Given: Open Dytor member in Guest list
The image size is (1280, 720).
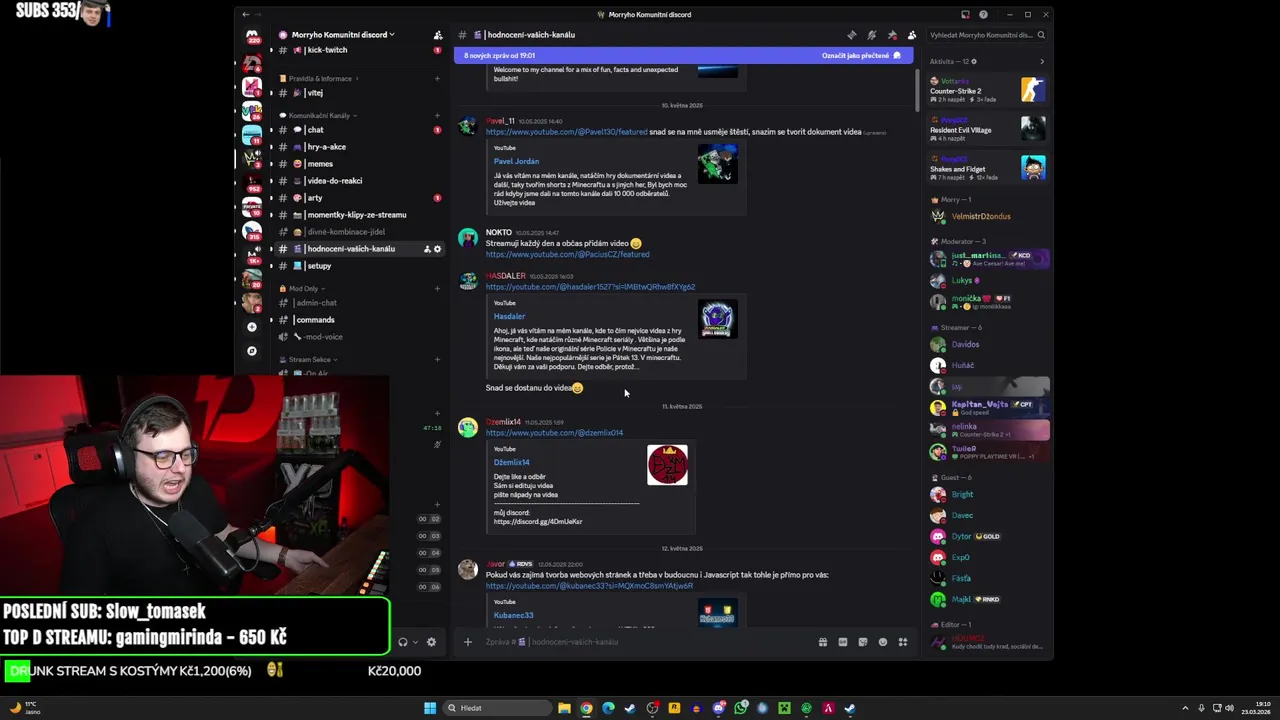Looking at the screenshot, I should (988, 536).
